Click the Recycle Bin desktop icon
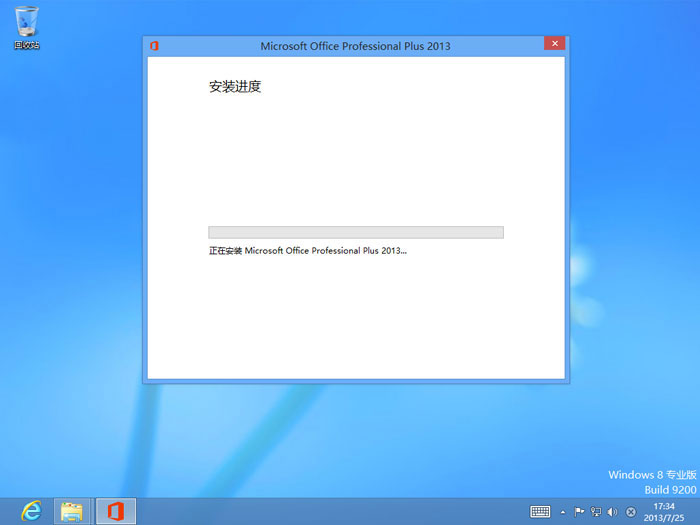The width and height of the screenshot is (700, 525). click(27, 24)
